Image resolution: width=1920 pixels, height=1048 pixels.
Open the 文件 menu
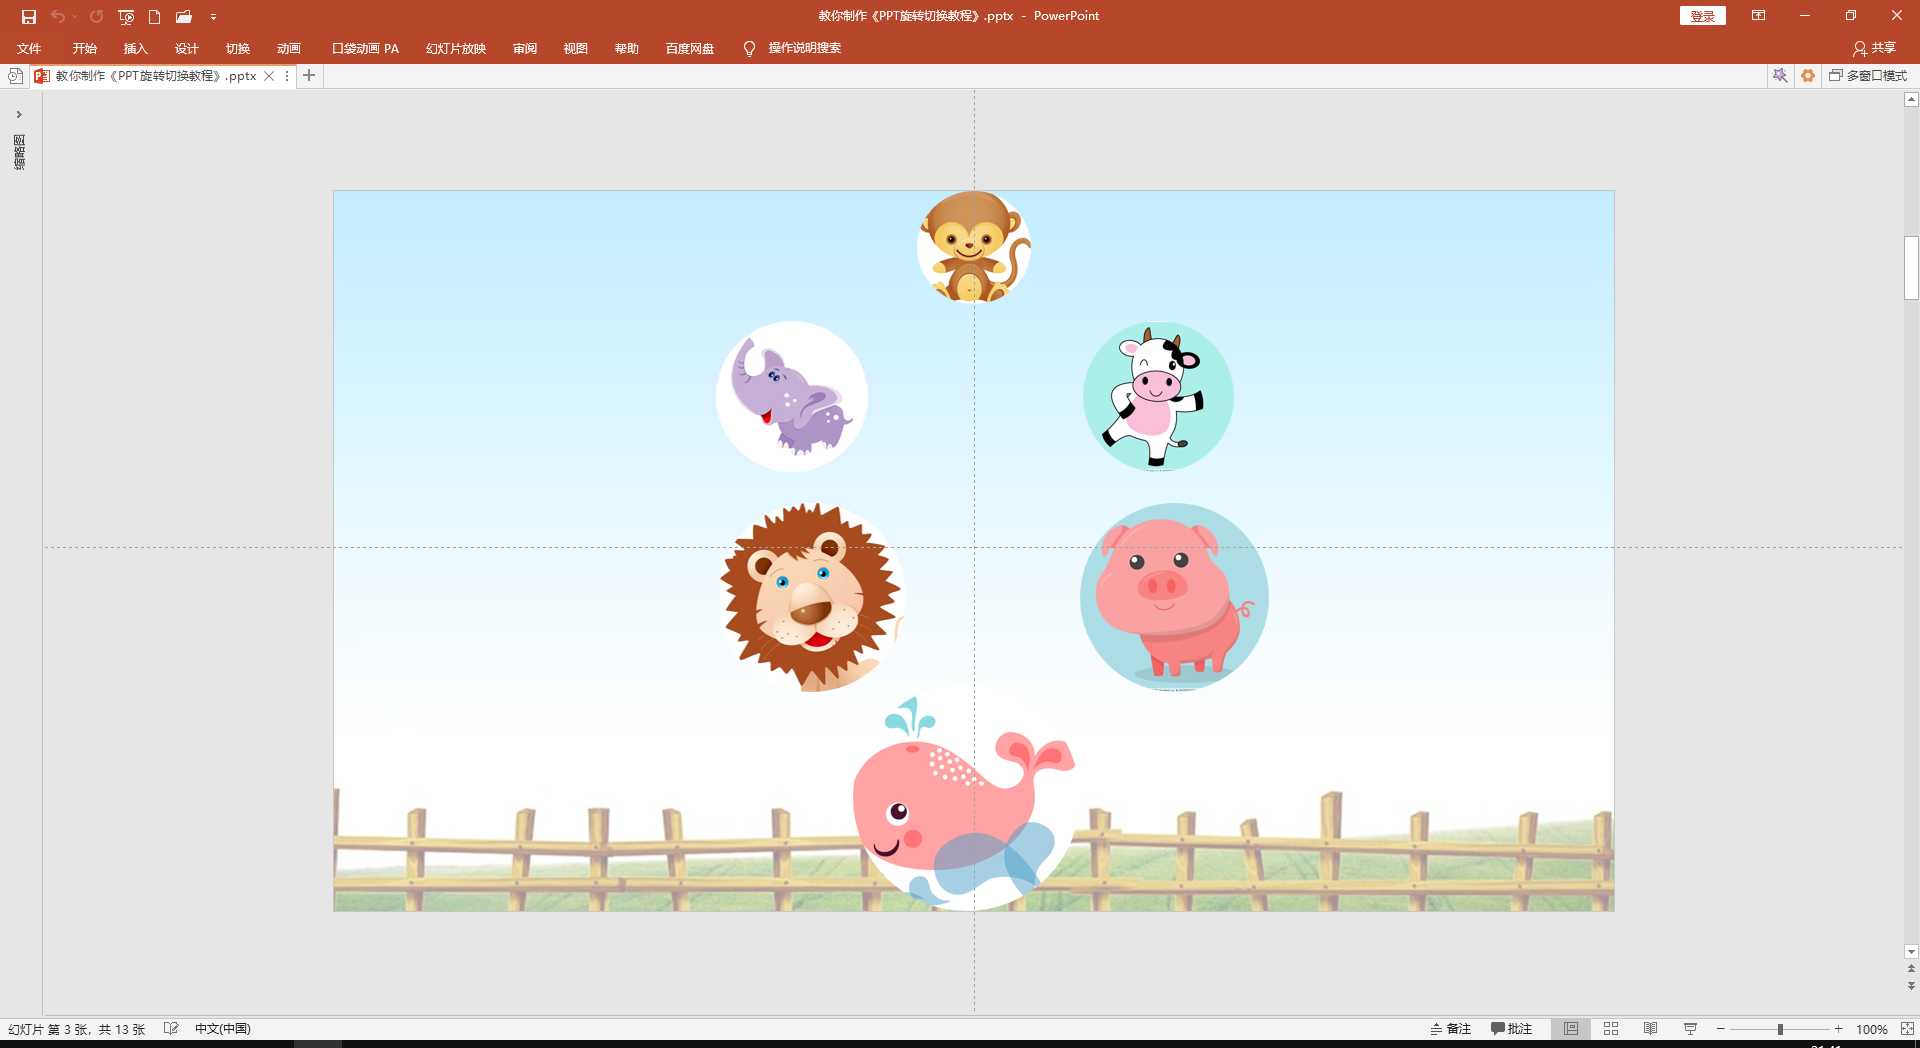(29, 48)
